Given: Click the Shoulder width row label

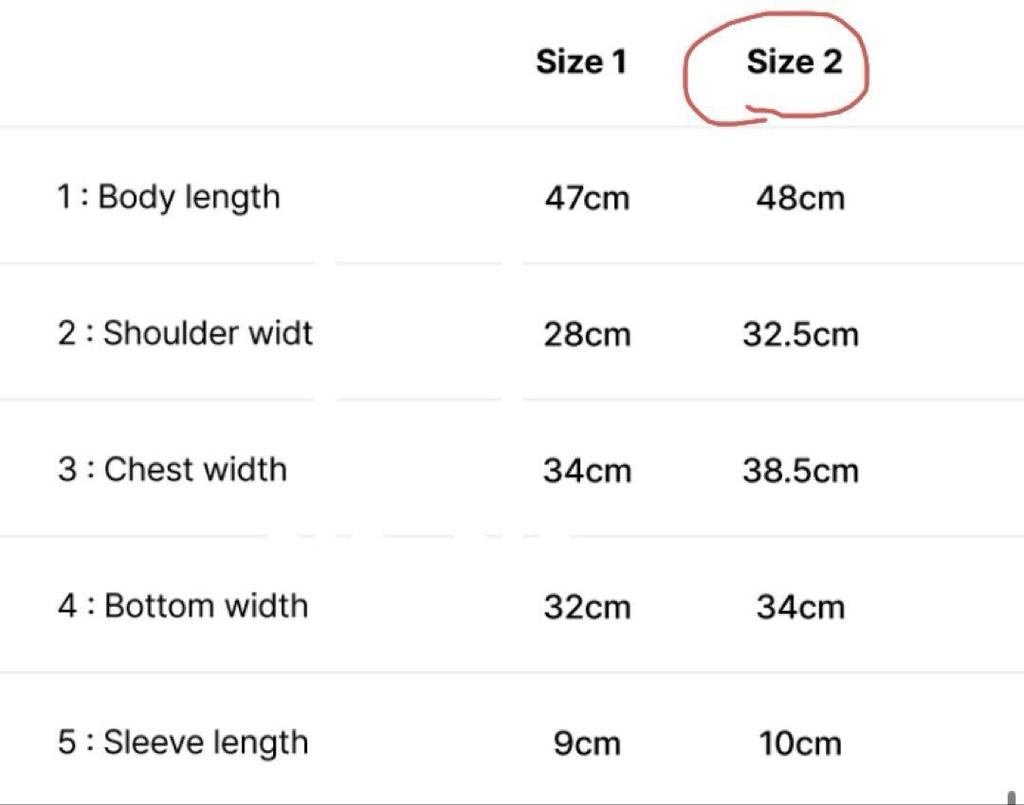Looking at the screenshot, I should click(185, 333).
